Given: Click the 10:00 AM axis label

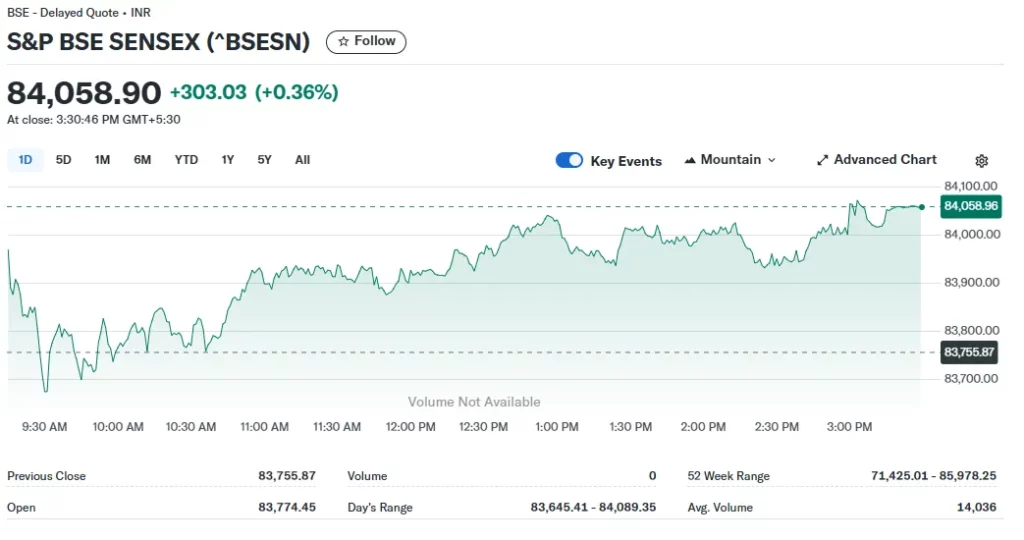Looking at the screenshot, I should [x=118, y=427].
